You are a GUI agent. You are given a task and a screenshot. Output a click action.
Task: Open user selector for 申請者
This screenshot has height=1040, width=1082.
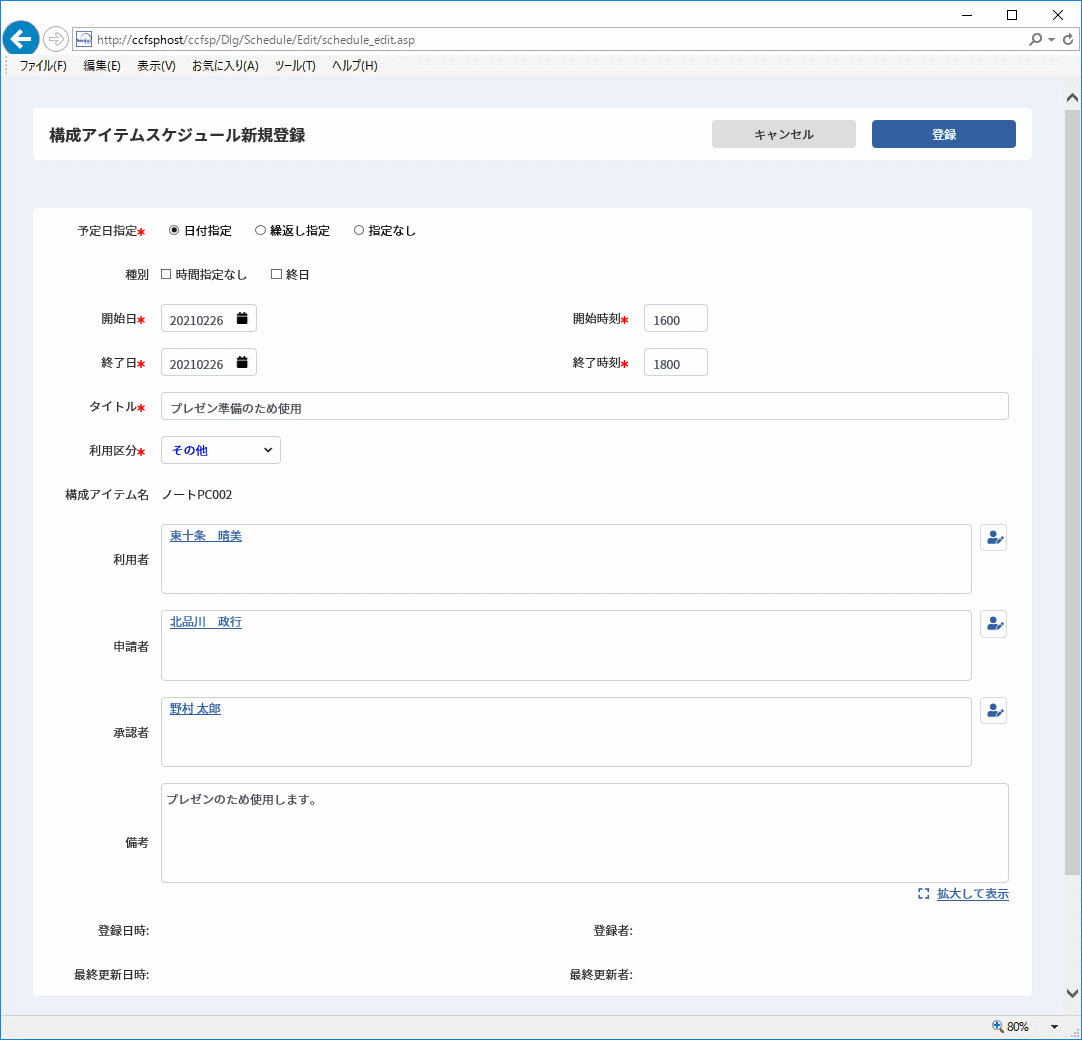[x=994, y=624]
